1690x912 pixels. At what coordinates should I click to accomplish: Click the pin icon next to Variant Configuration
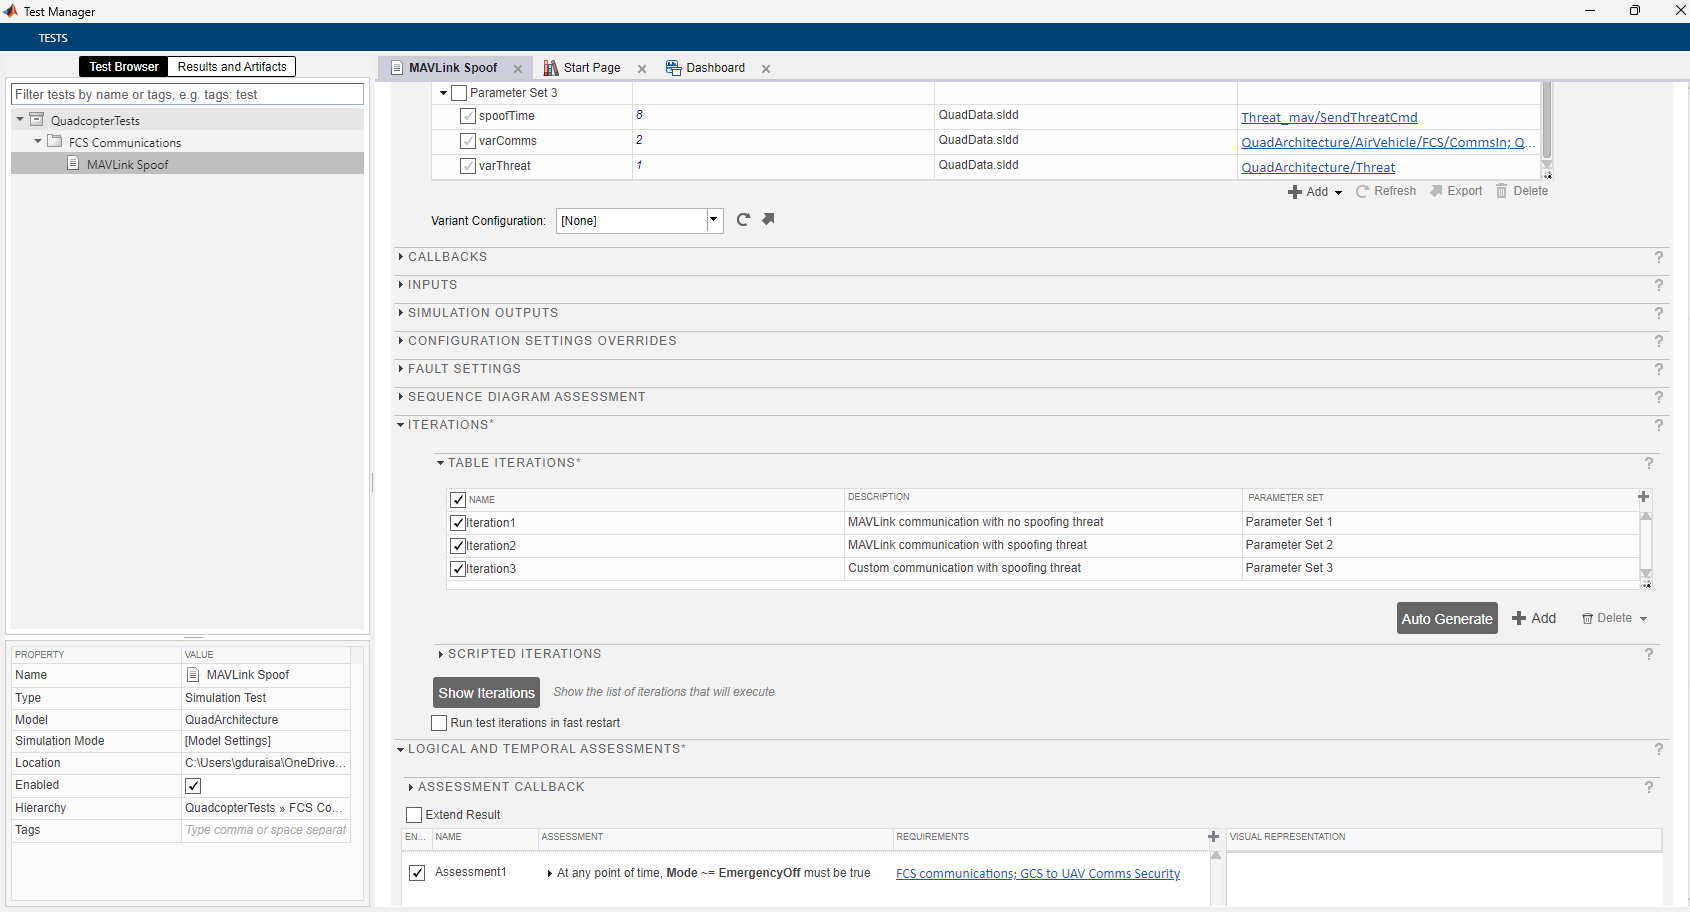click(768, 219)
